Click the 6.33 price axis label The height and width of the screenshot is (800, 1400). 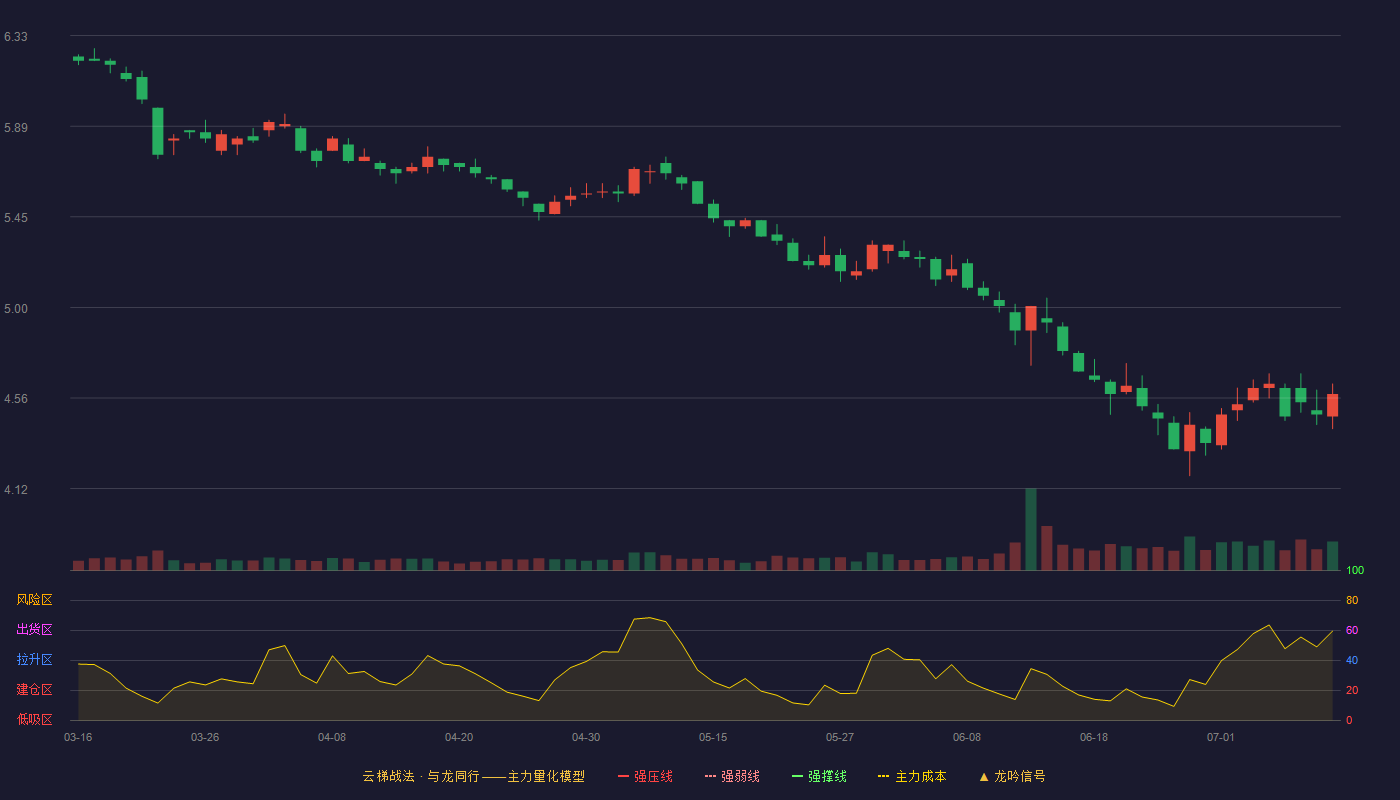click(16, 37)
